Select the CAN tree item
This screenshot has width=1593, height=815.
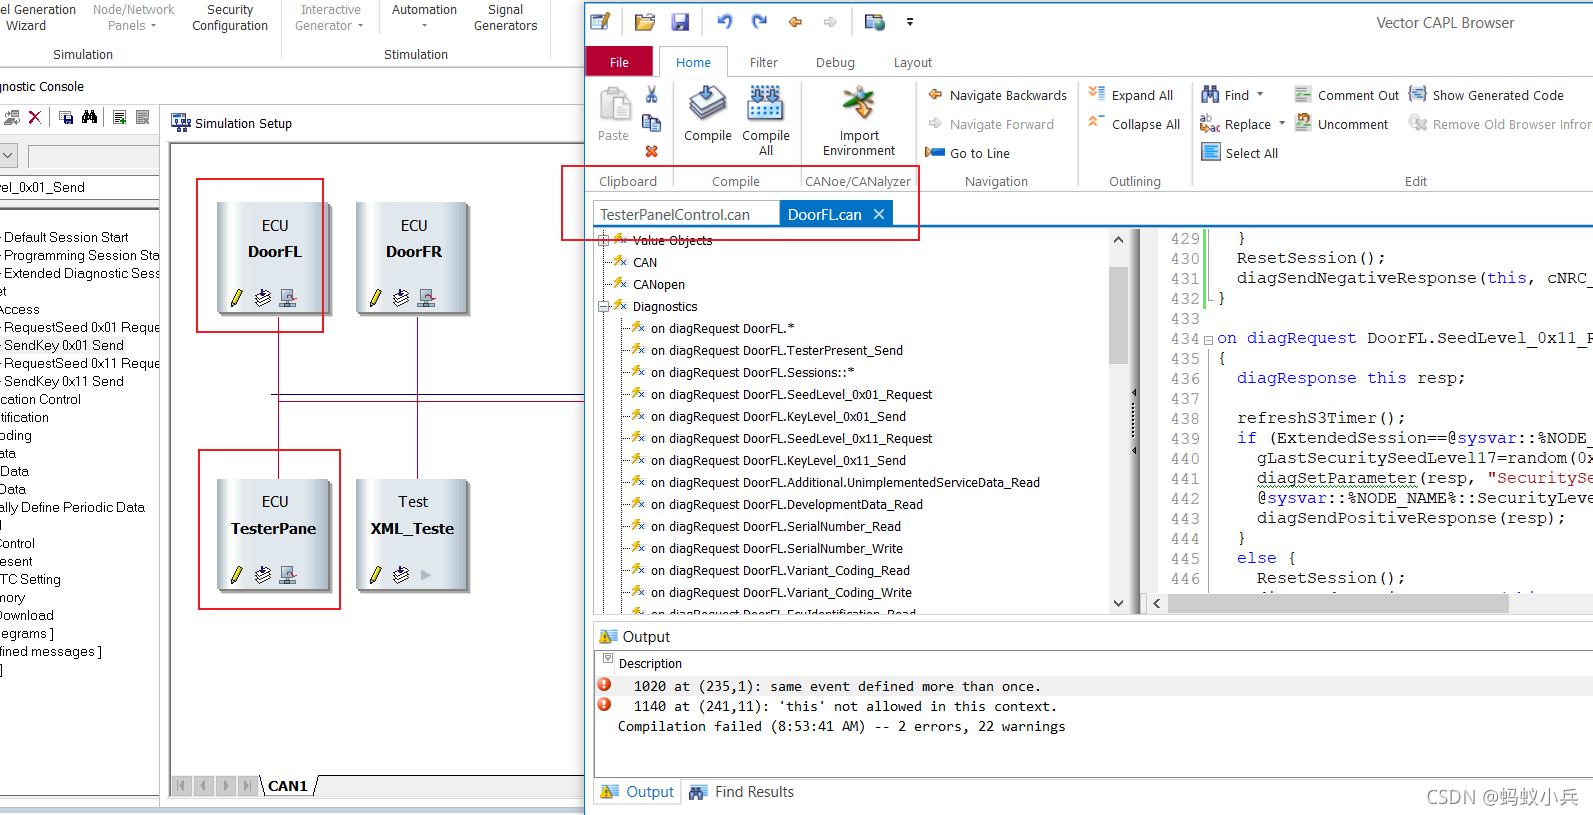(x=645, y=262)
